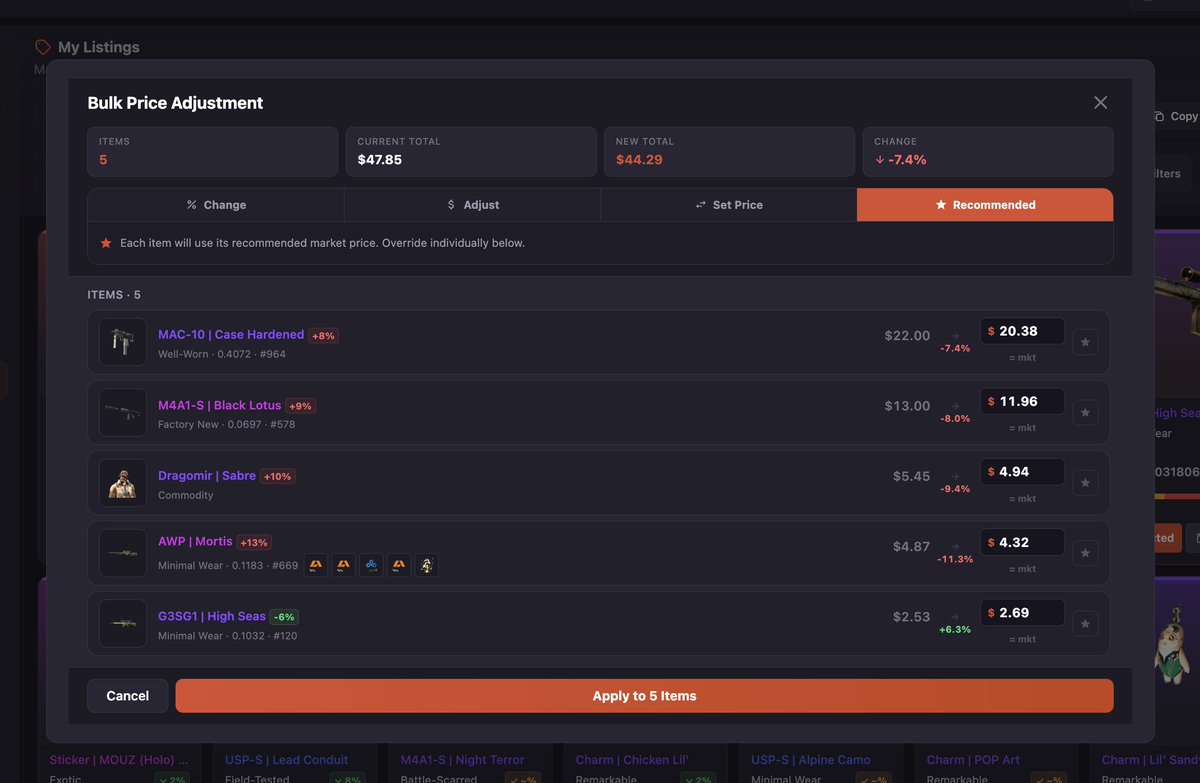Screen dimensions: 1200x783
Task: Edit G3SG1 price field showing 2.69
Action: click(1022, 613)
